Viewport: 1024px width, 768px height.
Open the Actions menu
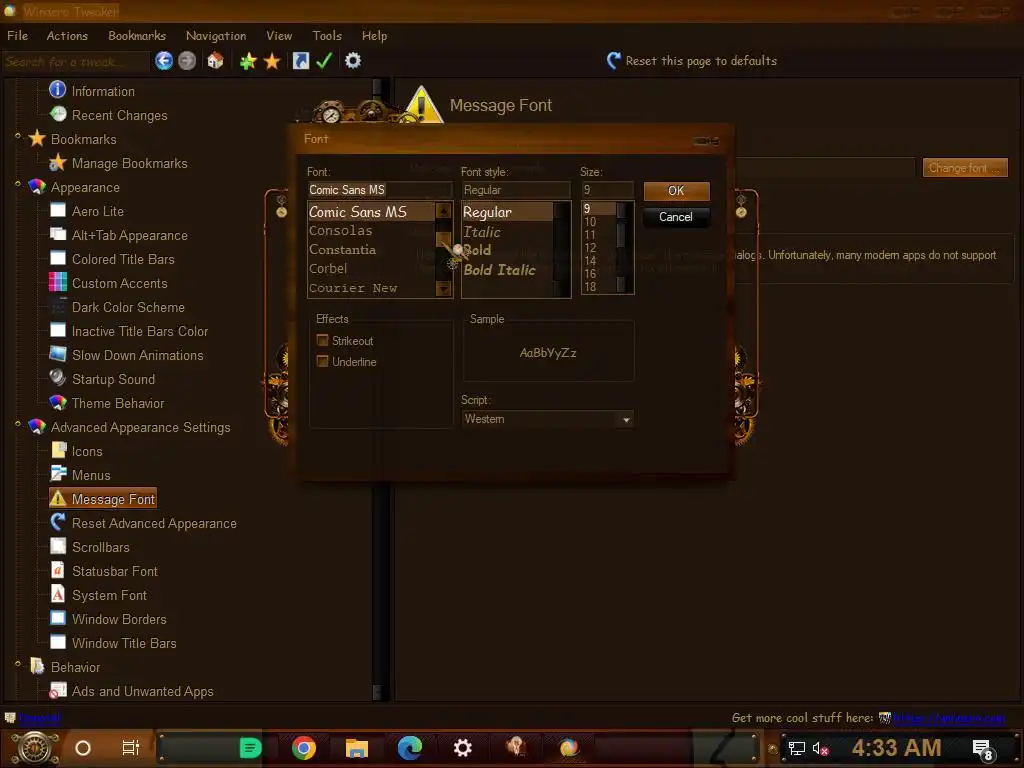67,36
